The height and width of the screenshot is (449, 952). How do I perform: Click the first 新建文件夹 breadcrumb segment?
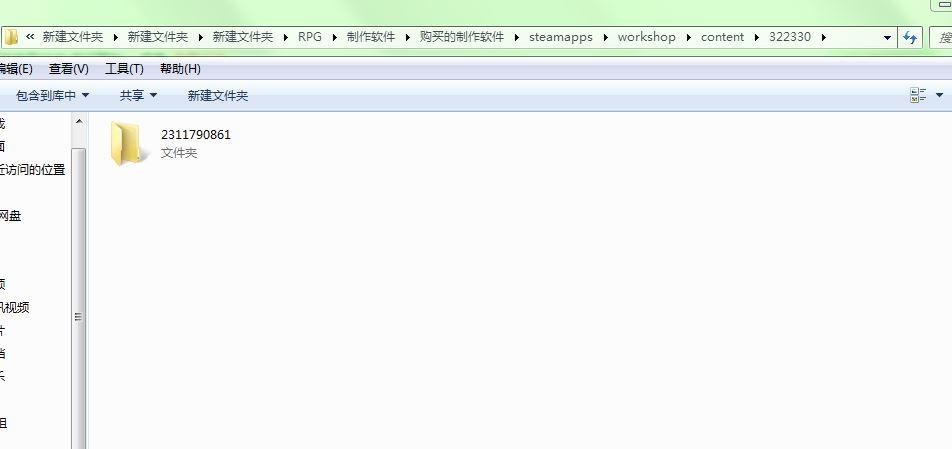[x=73, y=36]
